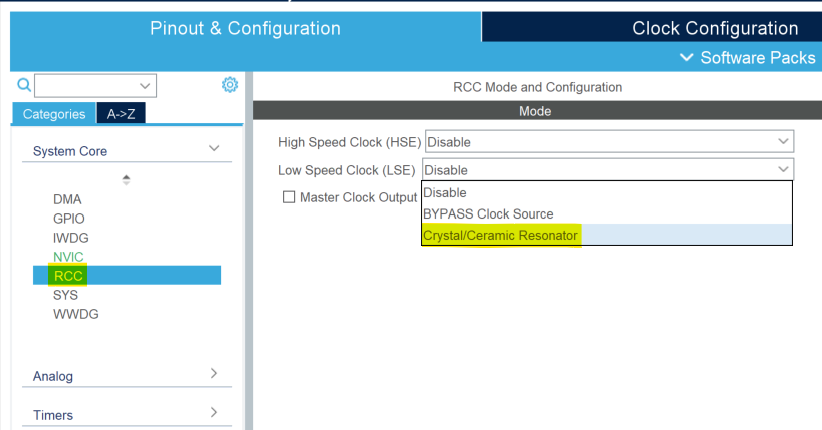Expand the Software Packs menu
Screen dimensions: 822x430
pos(748,57)
